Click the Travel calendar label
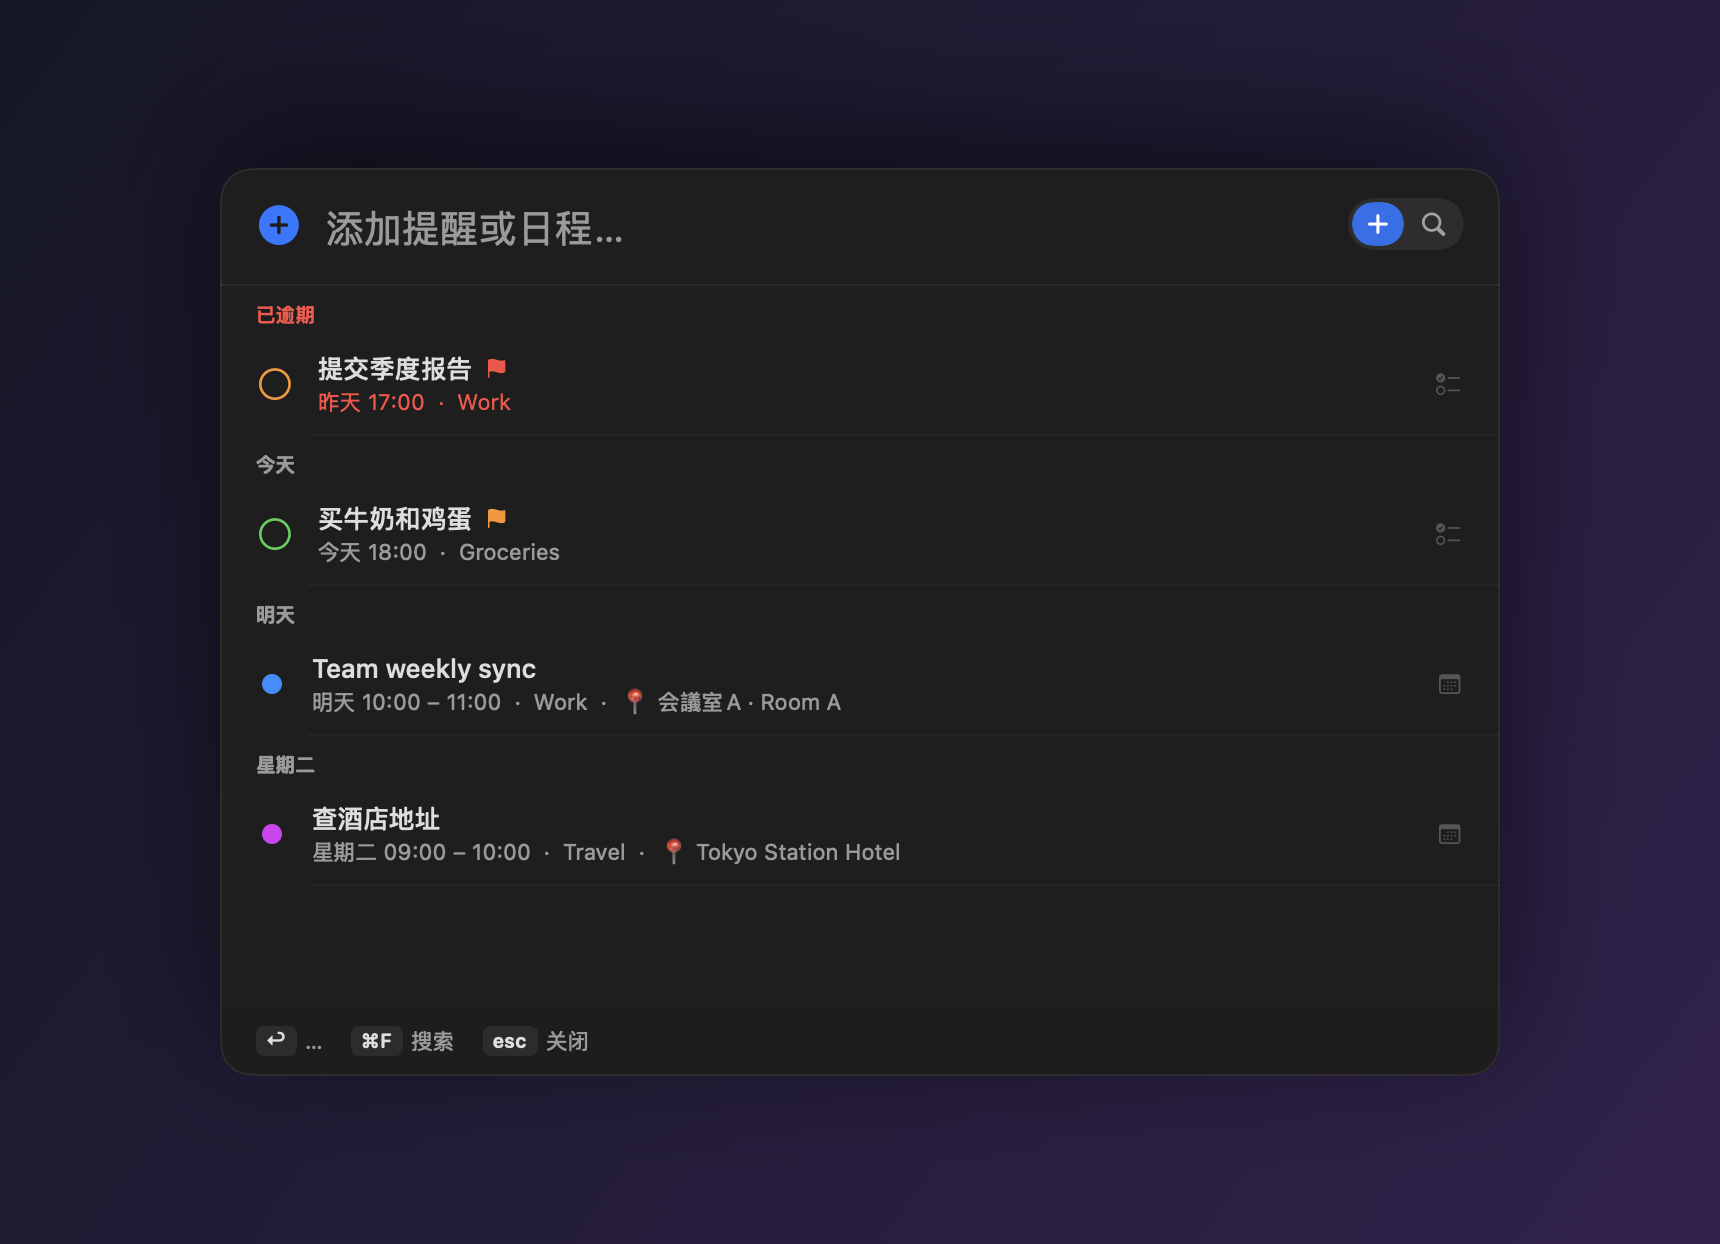The image size is (1720, 1244). pyautogui.click(x=594, y=852)
